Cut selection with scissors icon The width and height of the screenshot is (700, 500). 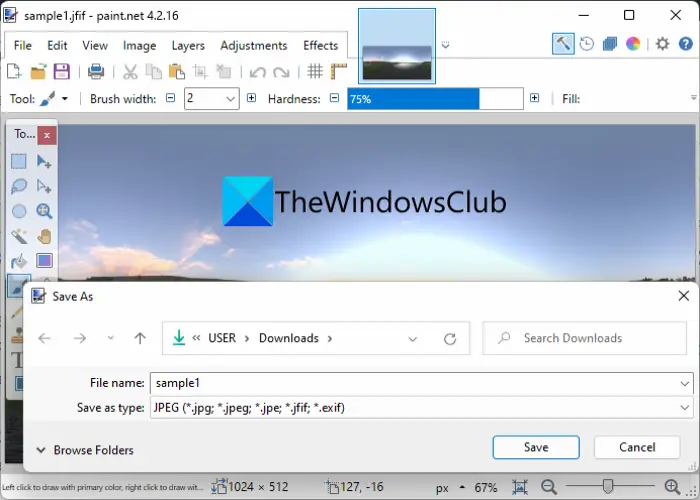tap(130, 71)
